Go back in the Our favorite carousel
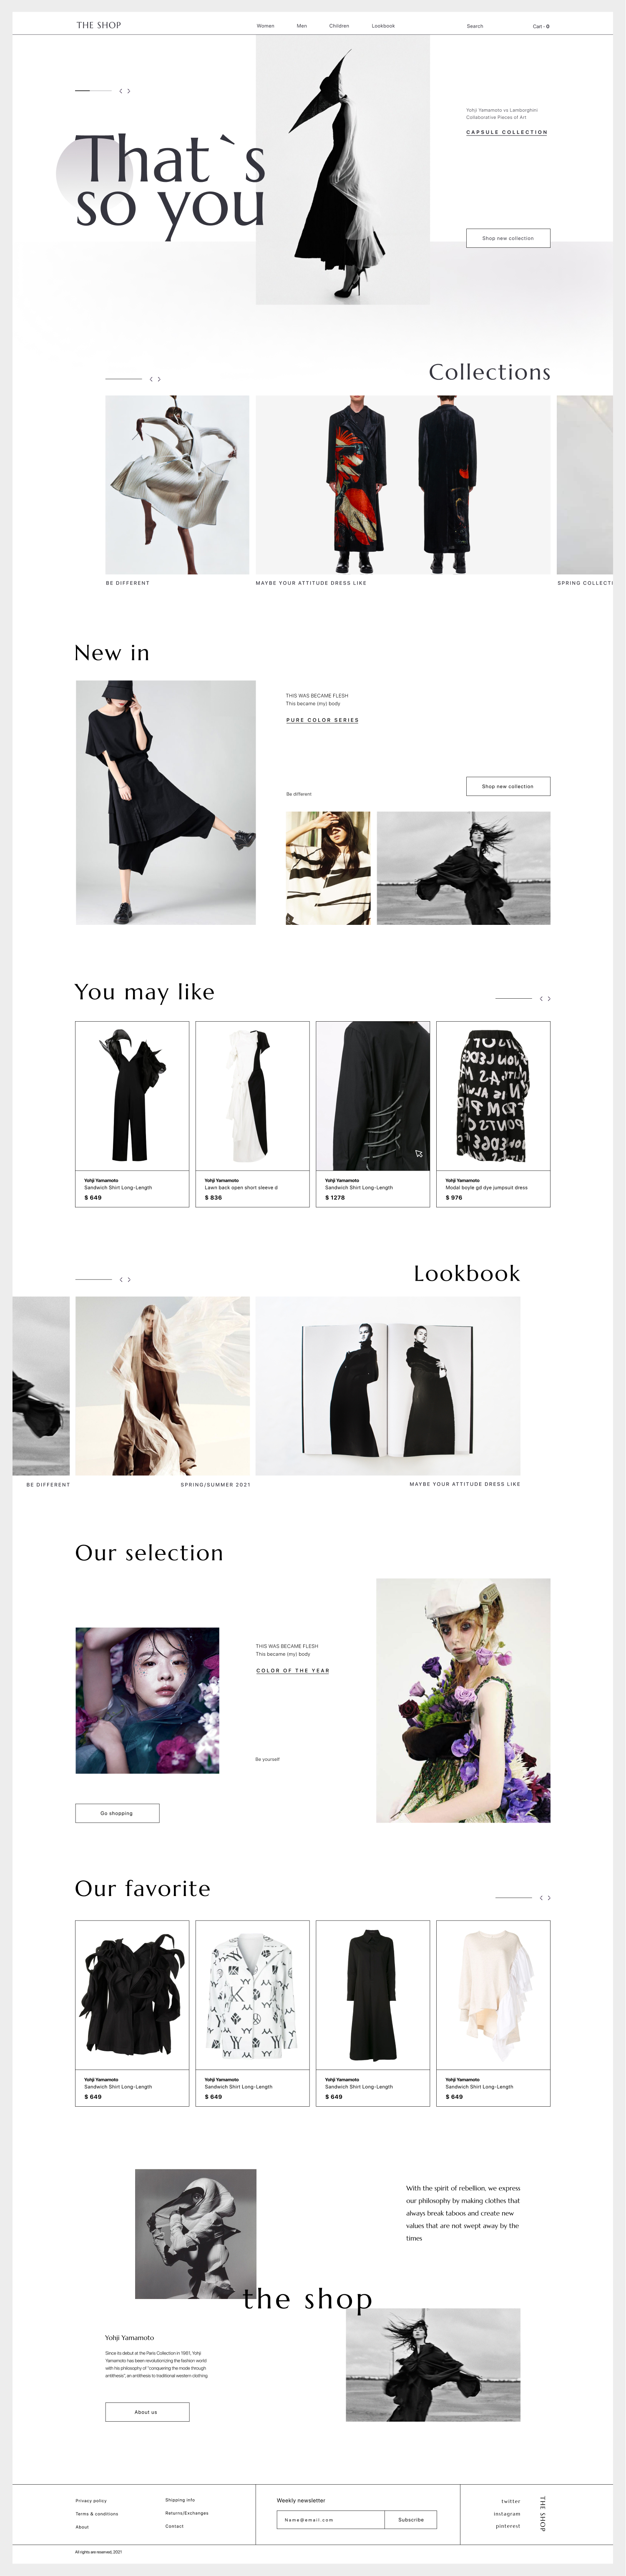The width and height of the screenshot is (626, 2576). [x=541, y=1897]
